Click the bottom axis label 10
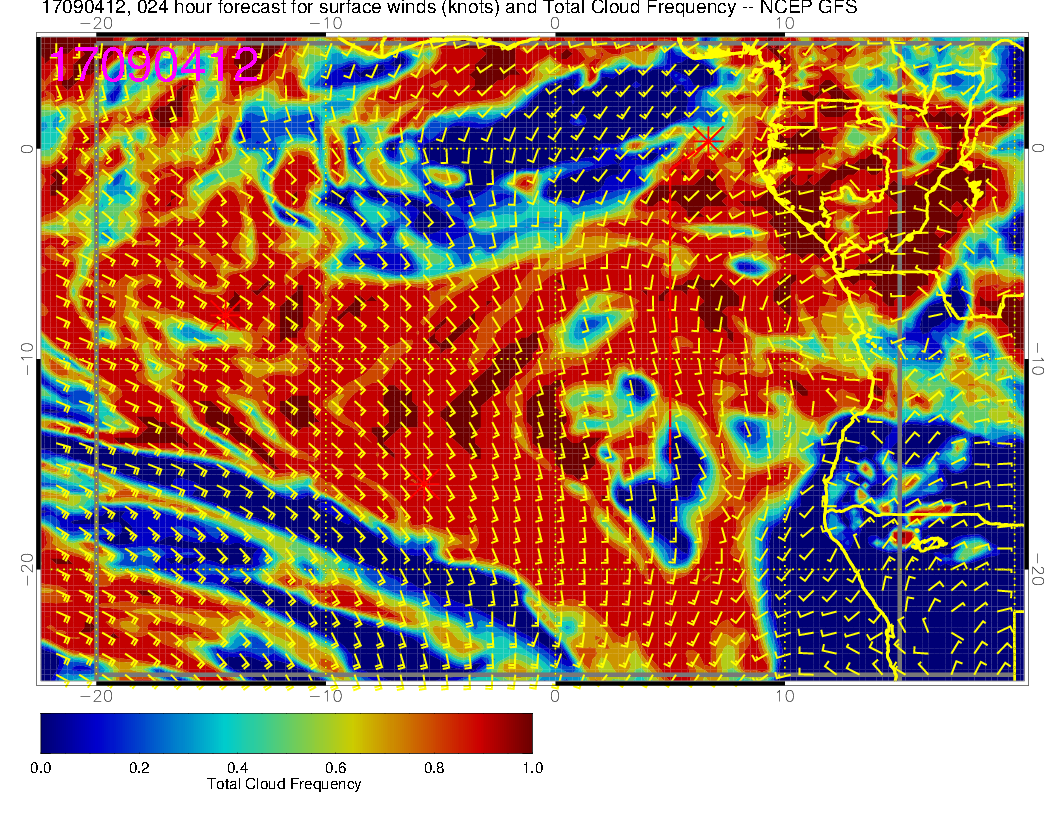Viewport: 1056px width, 816px height. 785,695
